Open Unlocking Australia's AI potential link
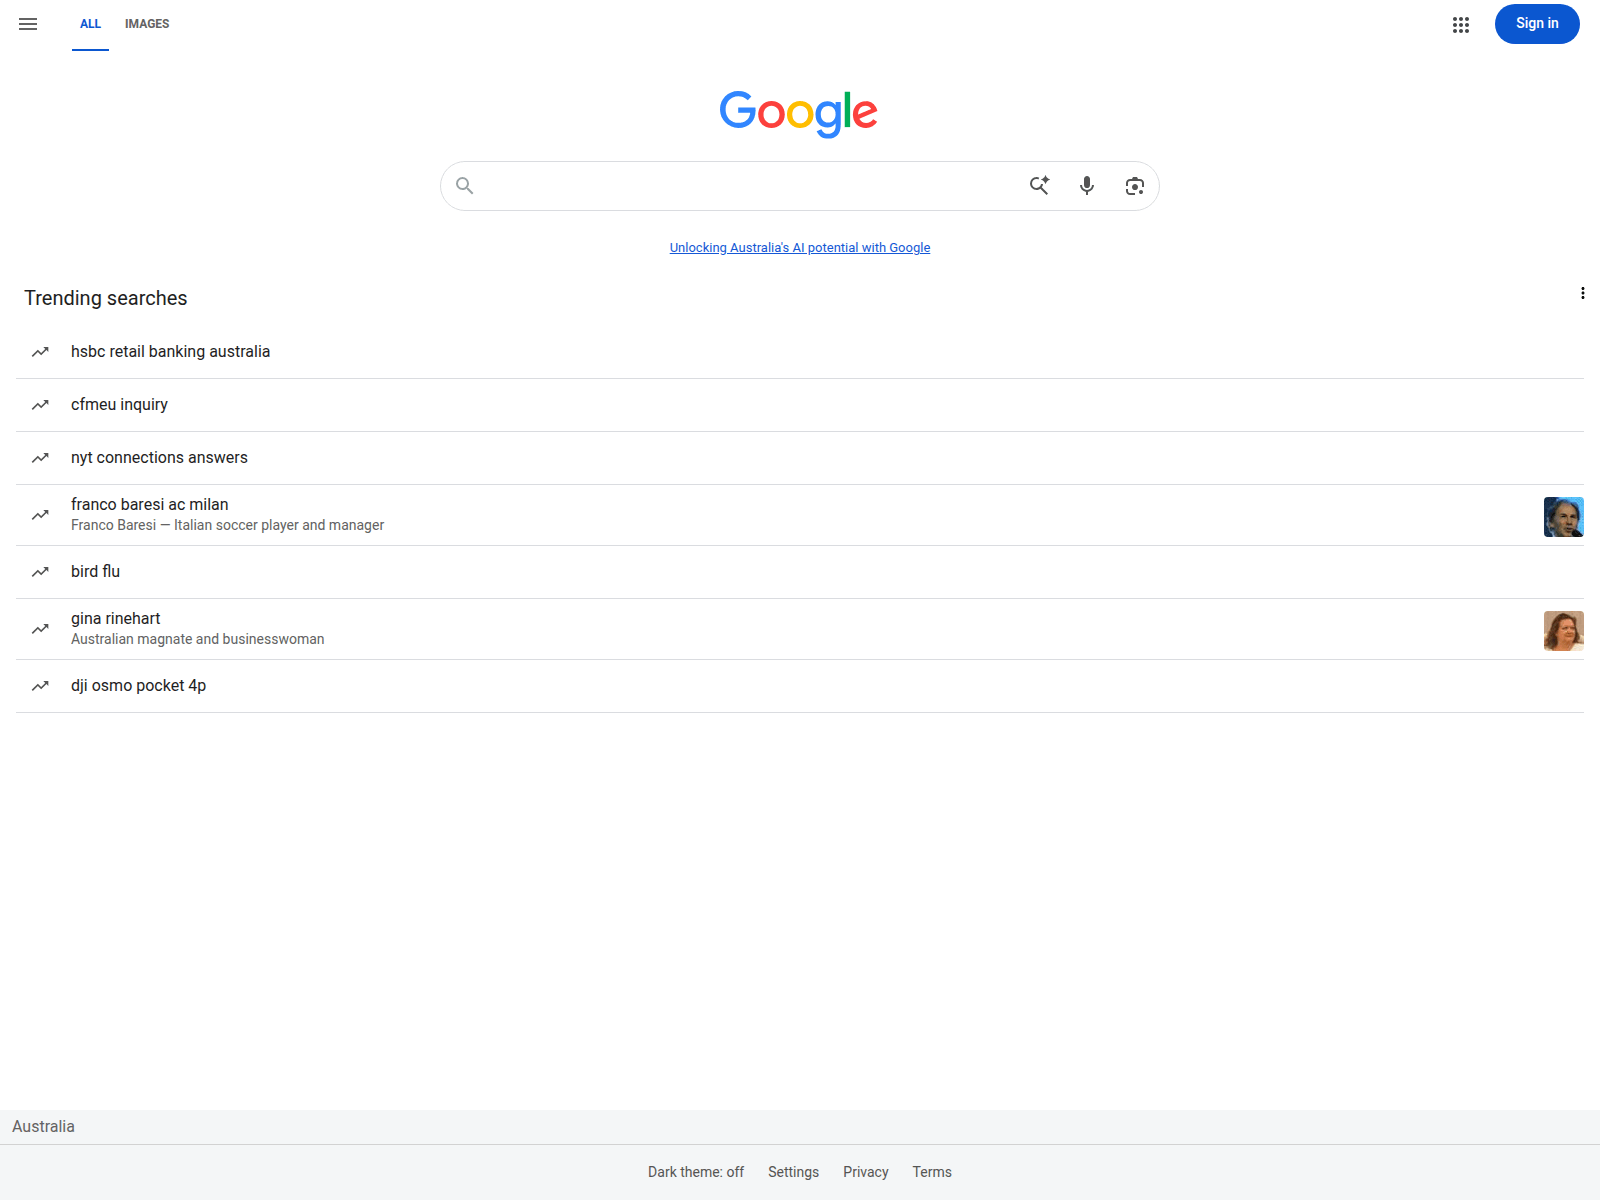1600x1200 pixels. click(x=800, y=248)
